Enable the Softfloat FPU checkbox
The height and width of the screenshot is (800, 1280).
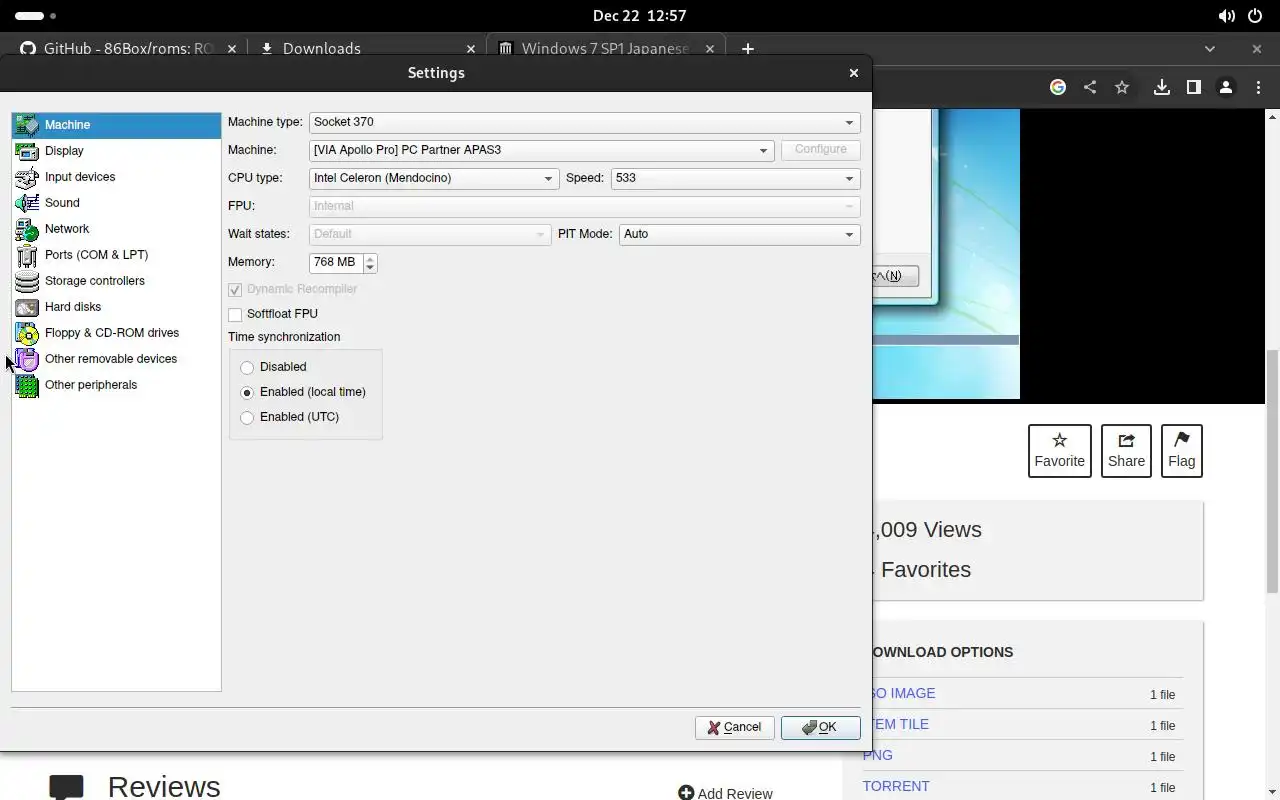click(x=235, y=314)
